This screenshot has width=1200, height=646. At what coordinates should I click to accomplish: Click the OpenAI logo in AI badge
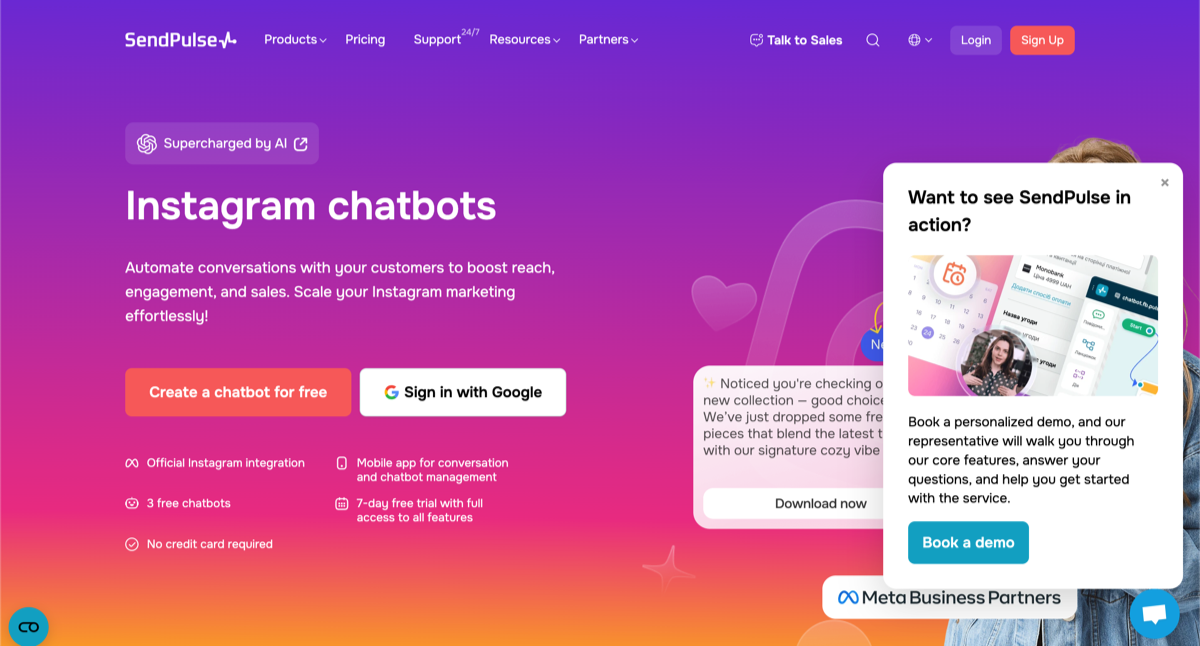tap(147, 144)
